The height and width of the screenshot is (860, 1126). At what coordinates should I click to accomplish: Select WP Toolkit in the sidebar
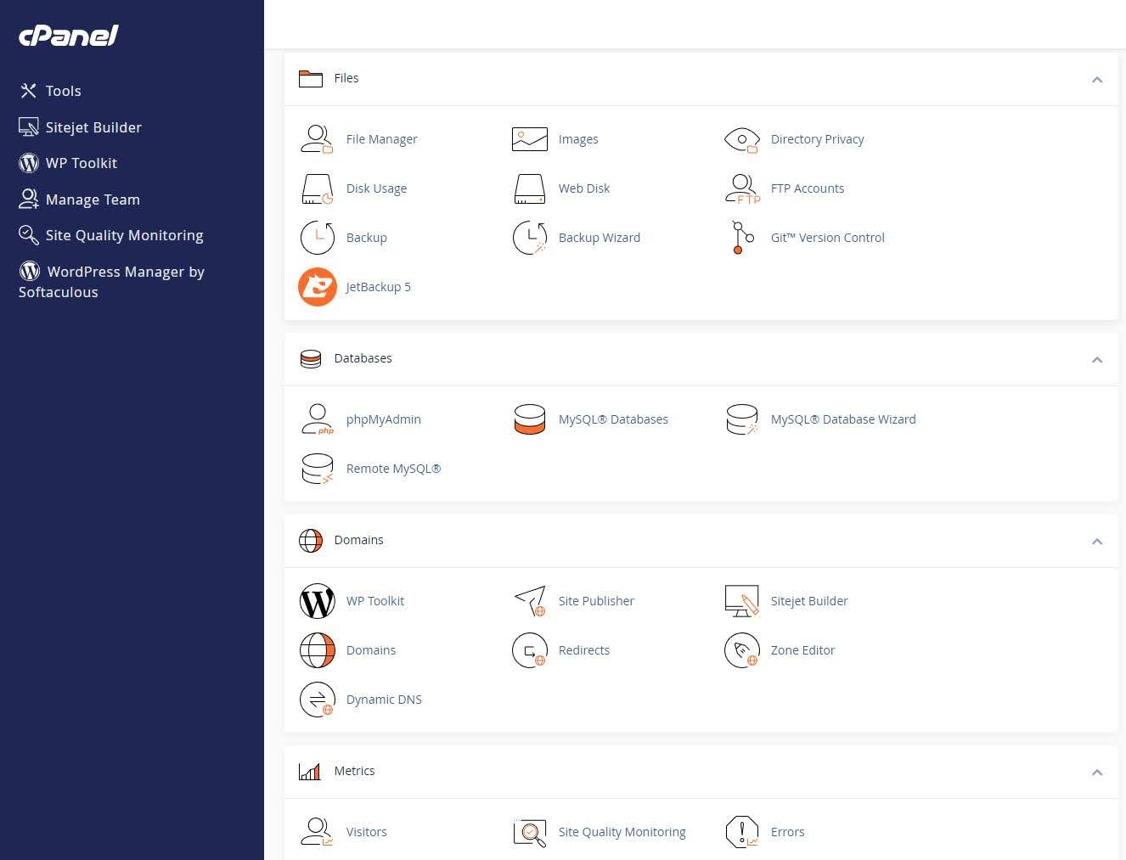click(68, 164)
